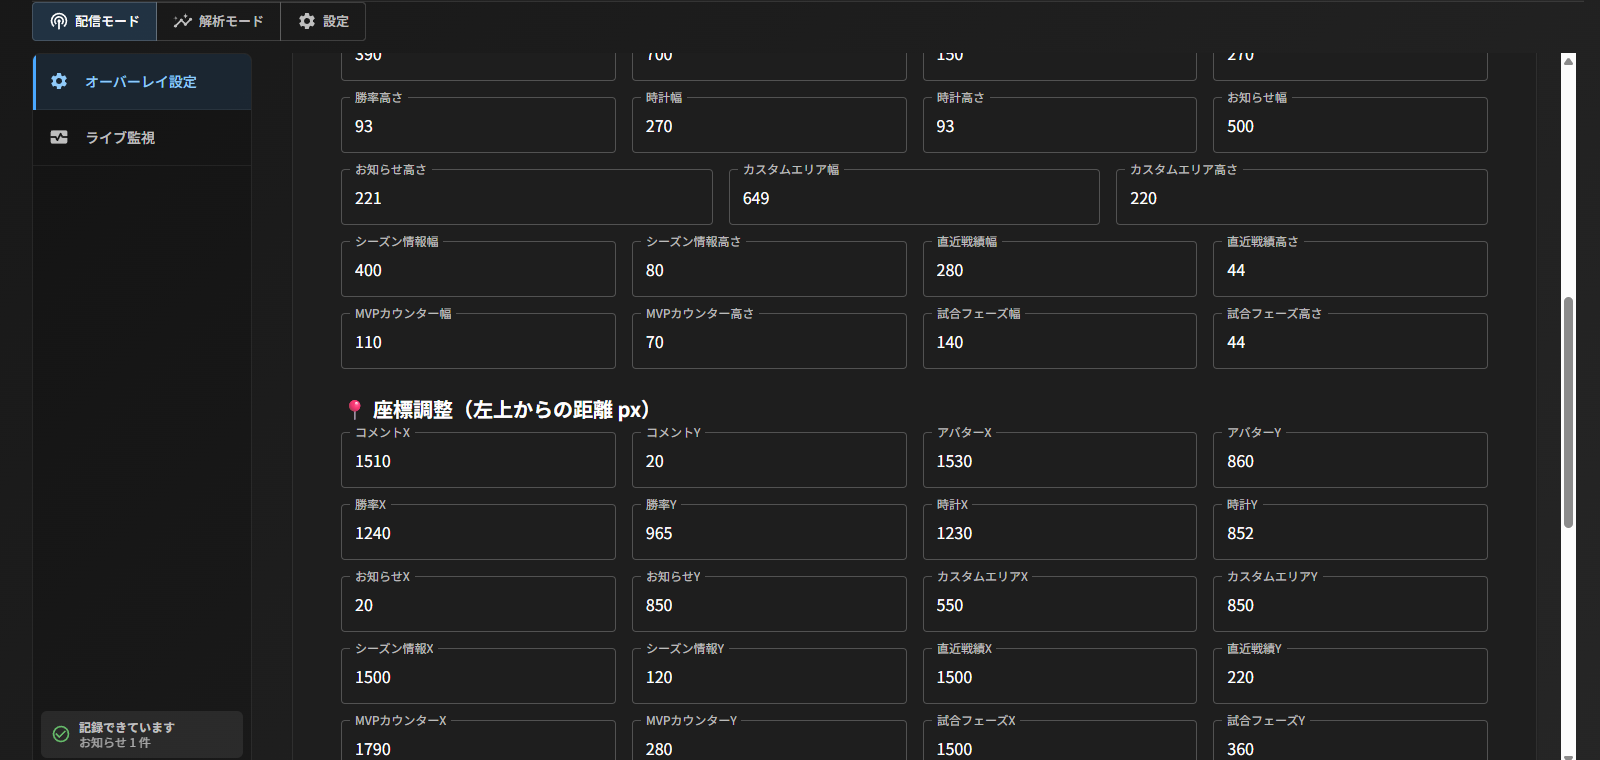Screen dimensions: 1600x760
Task: Edit the 直近戦績幅 field
Action: tap(1060, 269)
